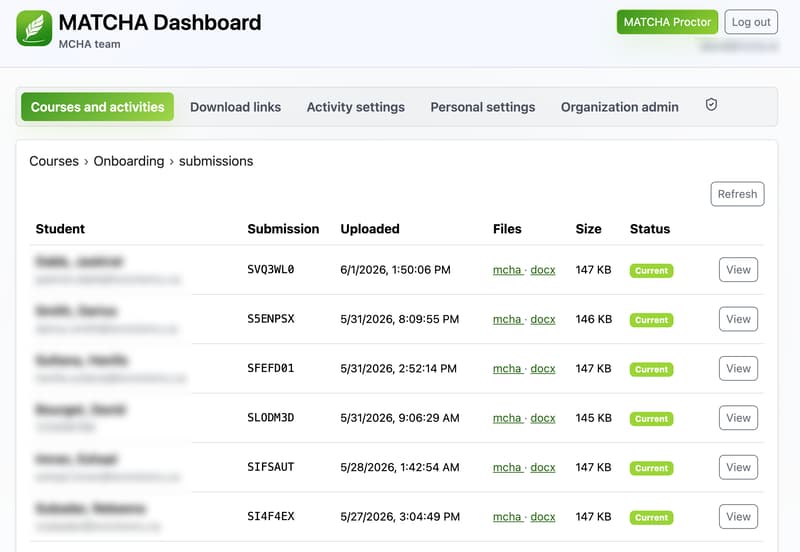Click the Student column header
This screenshot has width=800, height=552.
click(60, 229)
